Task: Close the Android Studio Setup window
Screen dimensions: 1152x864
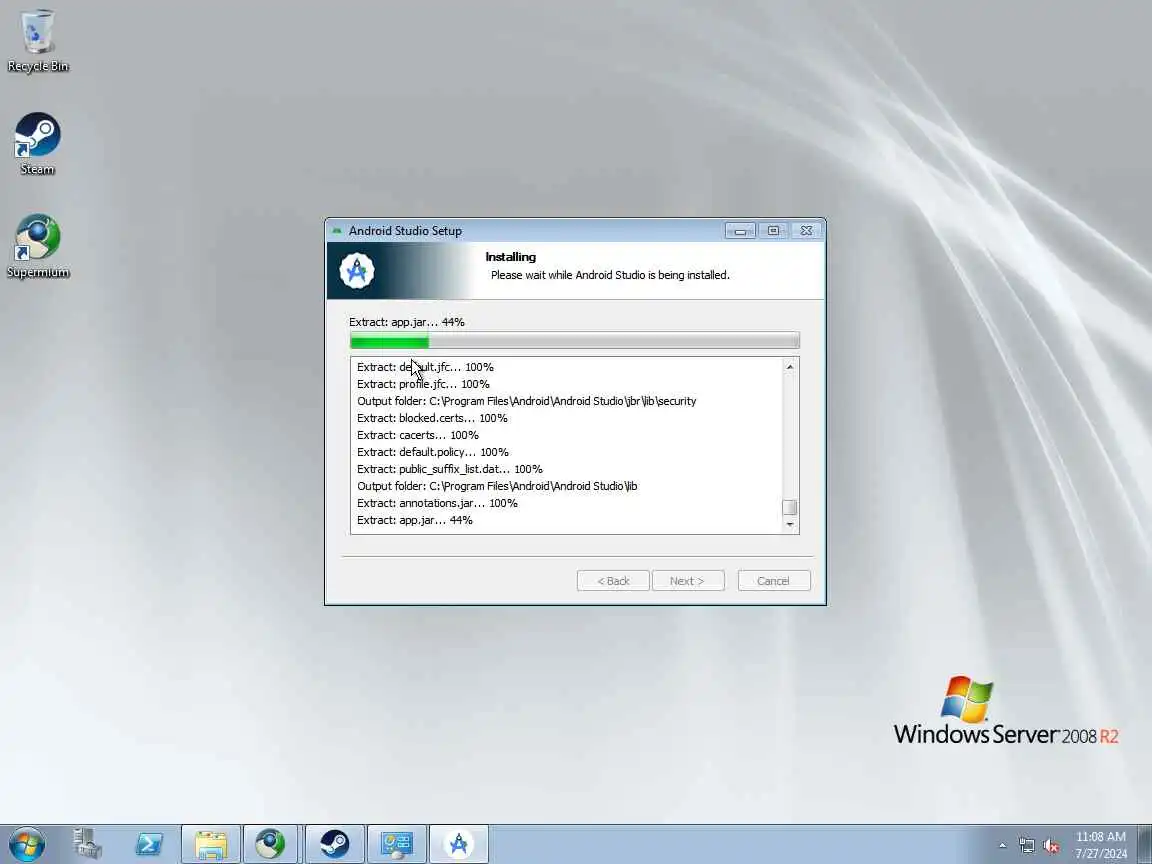Action: coord(806,231)
